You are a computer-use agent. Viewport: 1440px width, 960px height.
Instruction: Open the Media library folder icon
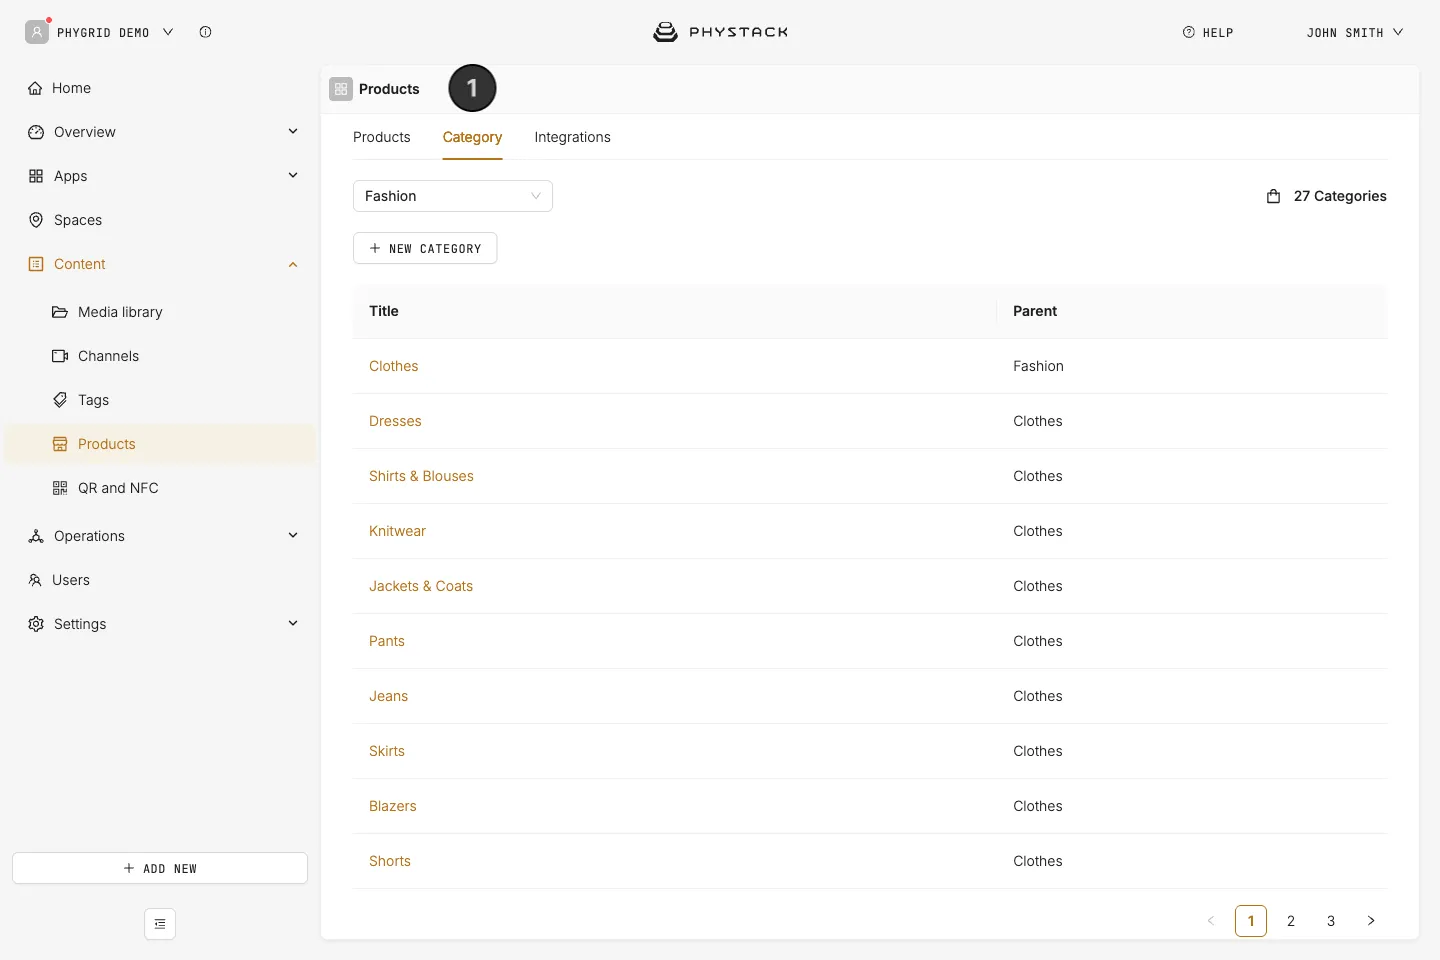[x=60, y=312]
